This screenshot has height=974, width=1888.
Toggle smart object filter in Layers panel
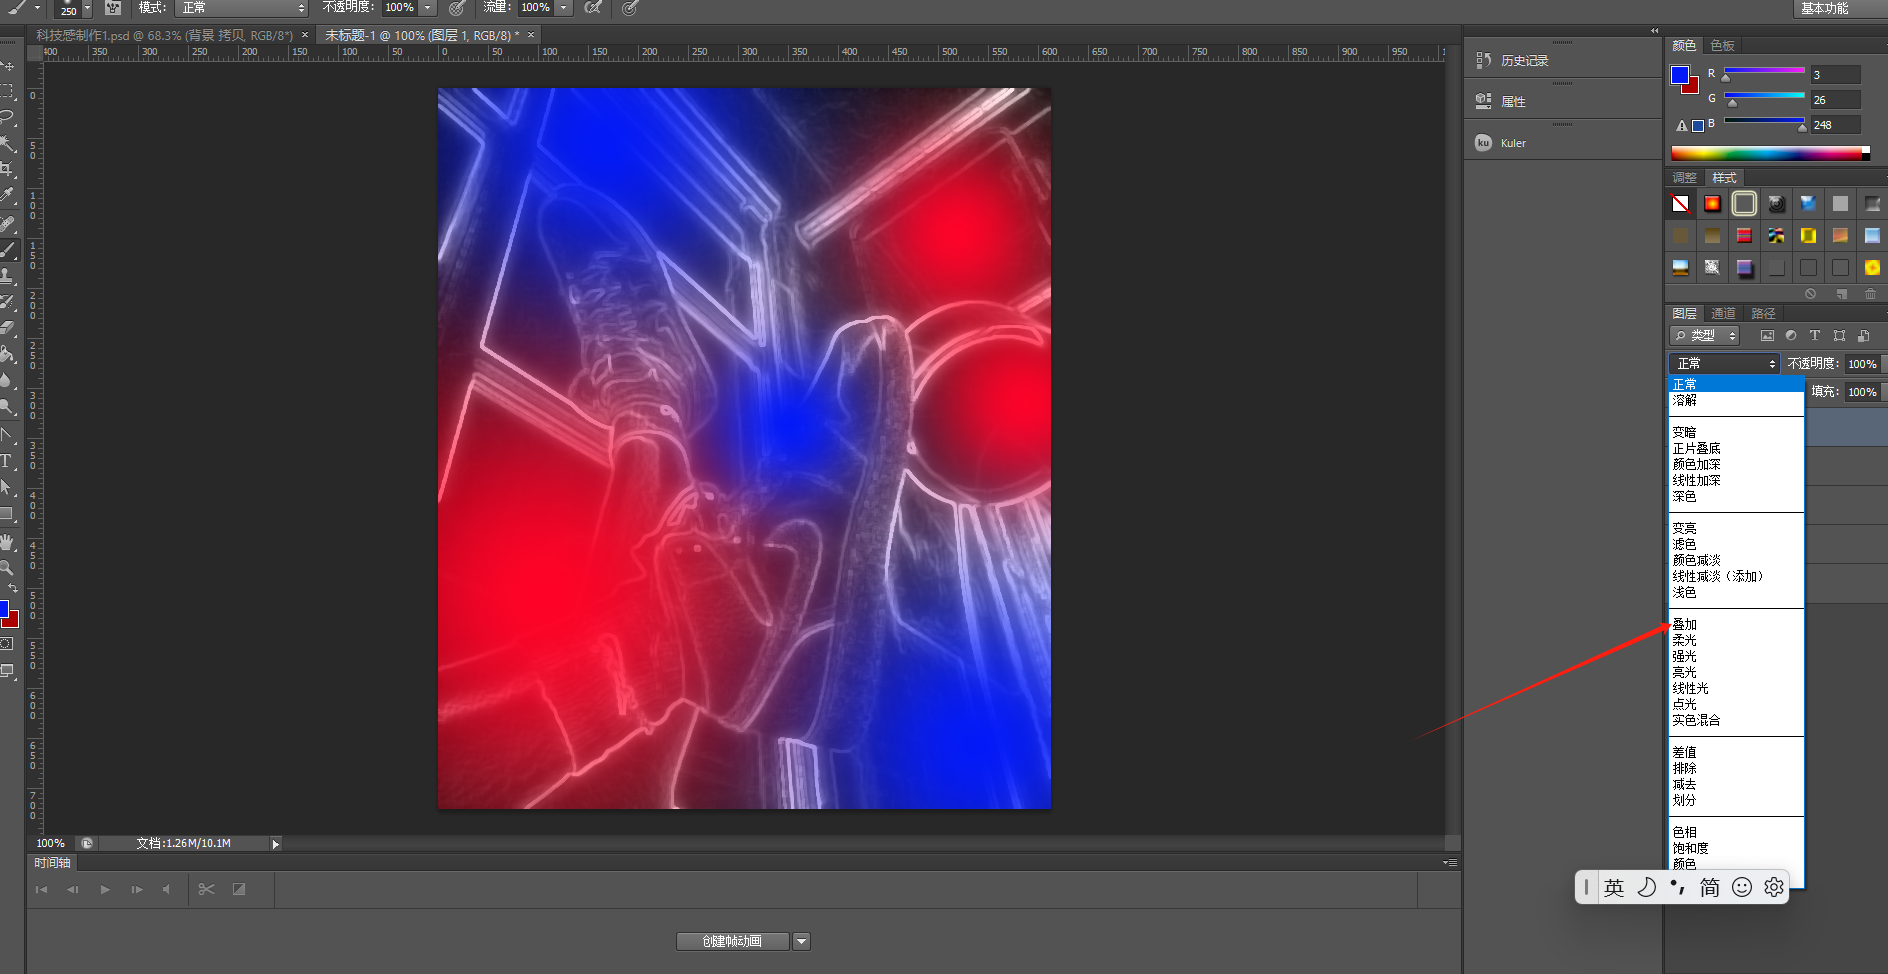(x=1863, y=336)
